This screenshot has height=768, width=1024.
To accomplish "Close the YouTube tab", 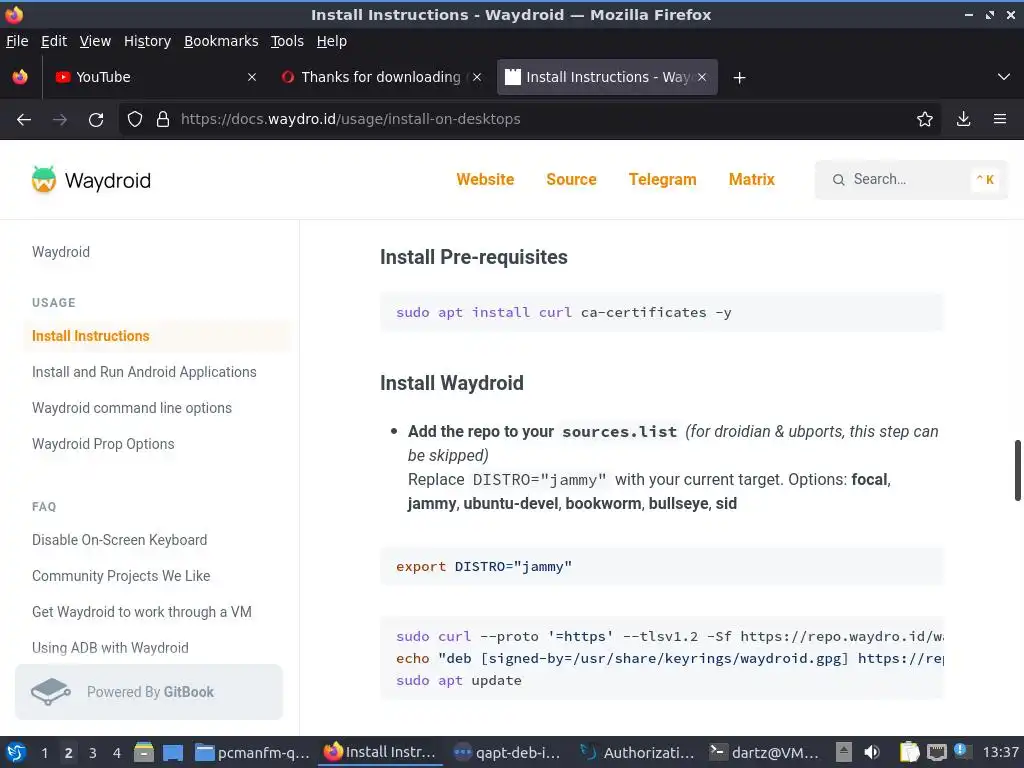I will (x=252, y=77).
